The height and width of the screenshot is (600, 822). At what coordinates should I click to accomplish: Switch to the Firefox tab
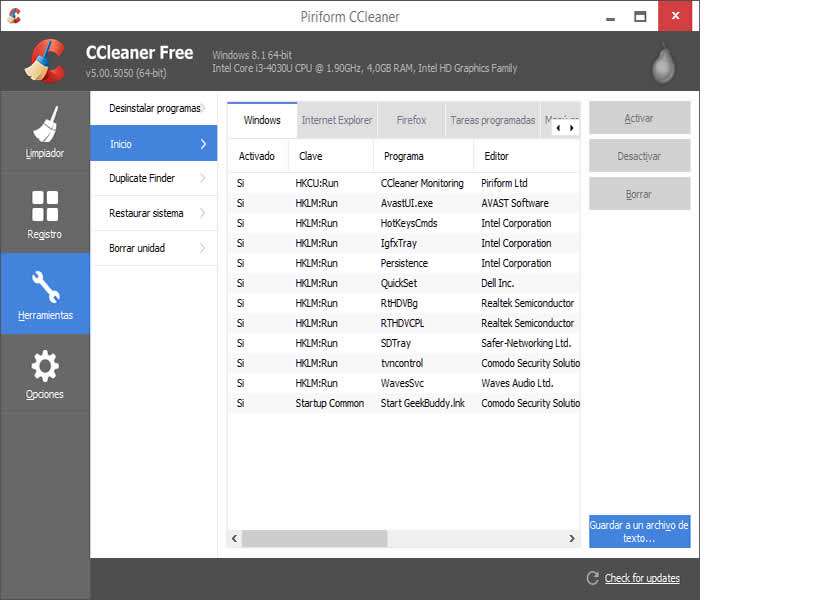(x=411, y=120)
